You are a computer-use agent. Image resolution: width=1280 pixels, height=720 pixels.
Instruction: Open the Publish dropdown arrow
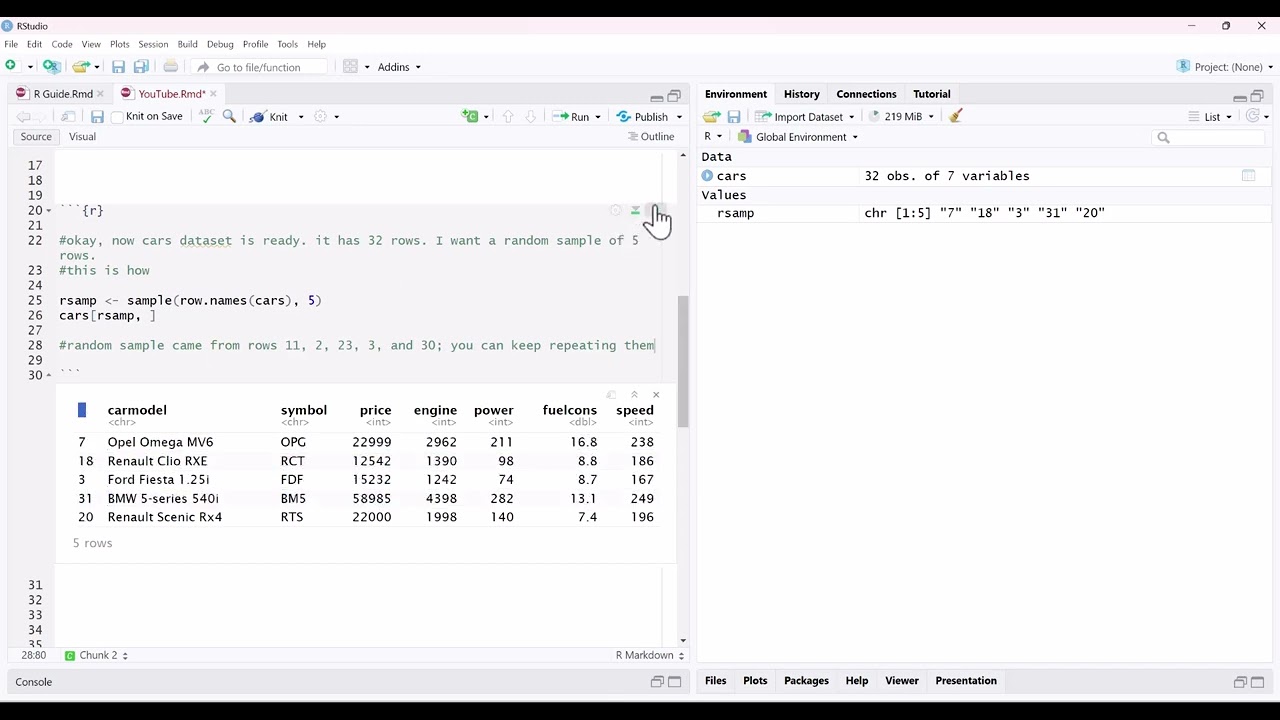[x=679, y=117]
